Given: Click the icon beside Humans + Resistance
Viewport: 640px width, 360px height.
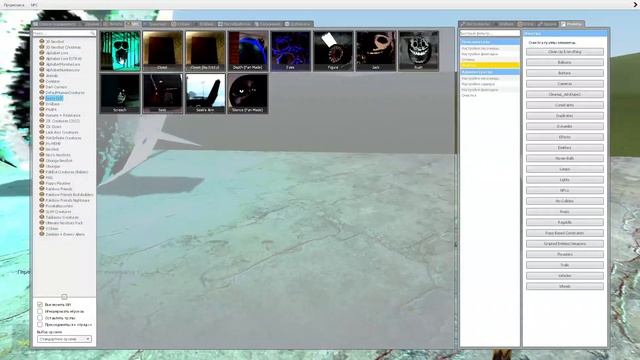Looking at the screenshot, I should click(x=42, y=115).
